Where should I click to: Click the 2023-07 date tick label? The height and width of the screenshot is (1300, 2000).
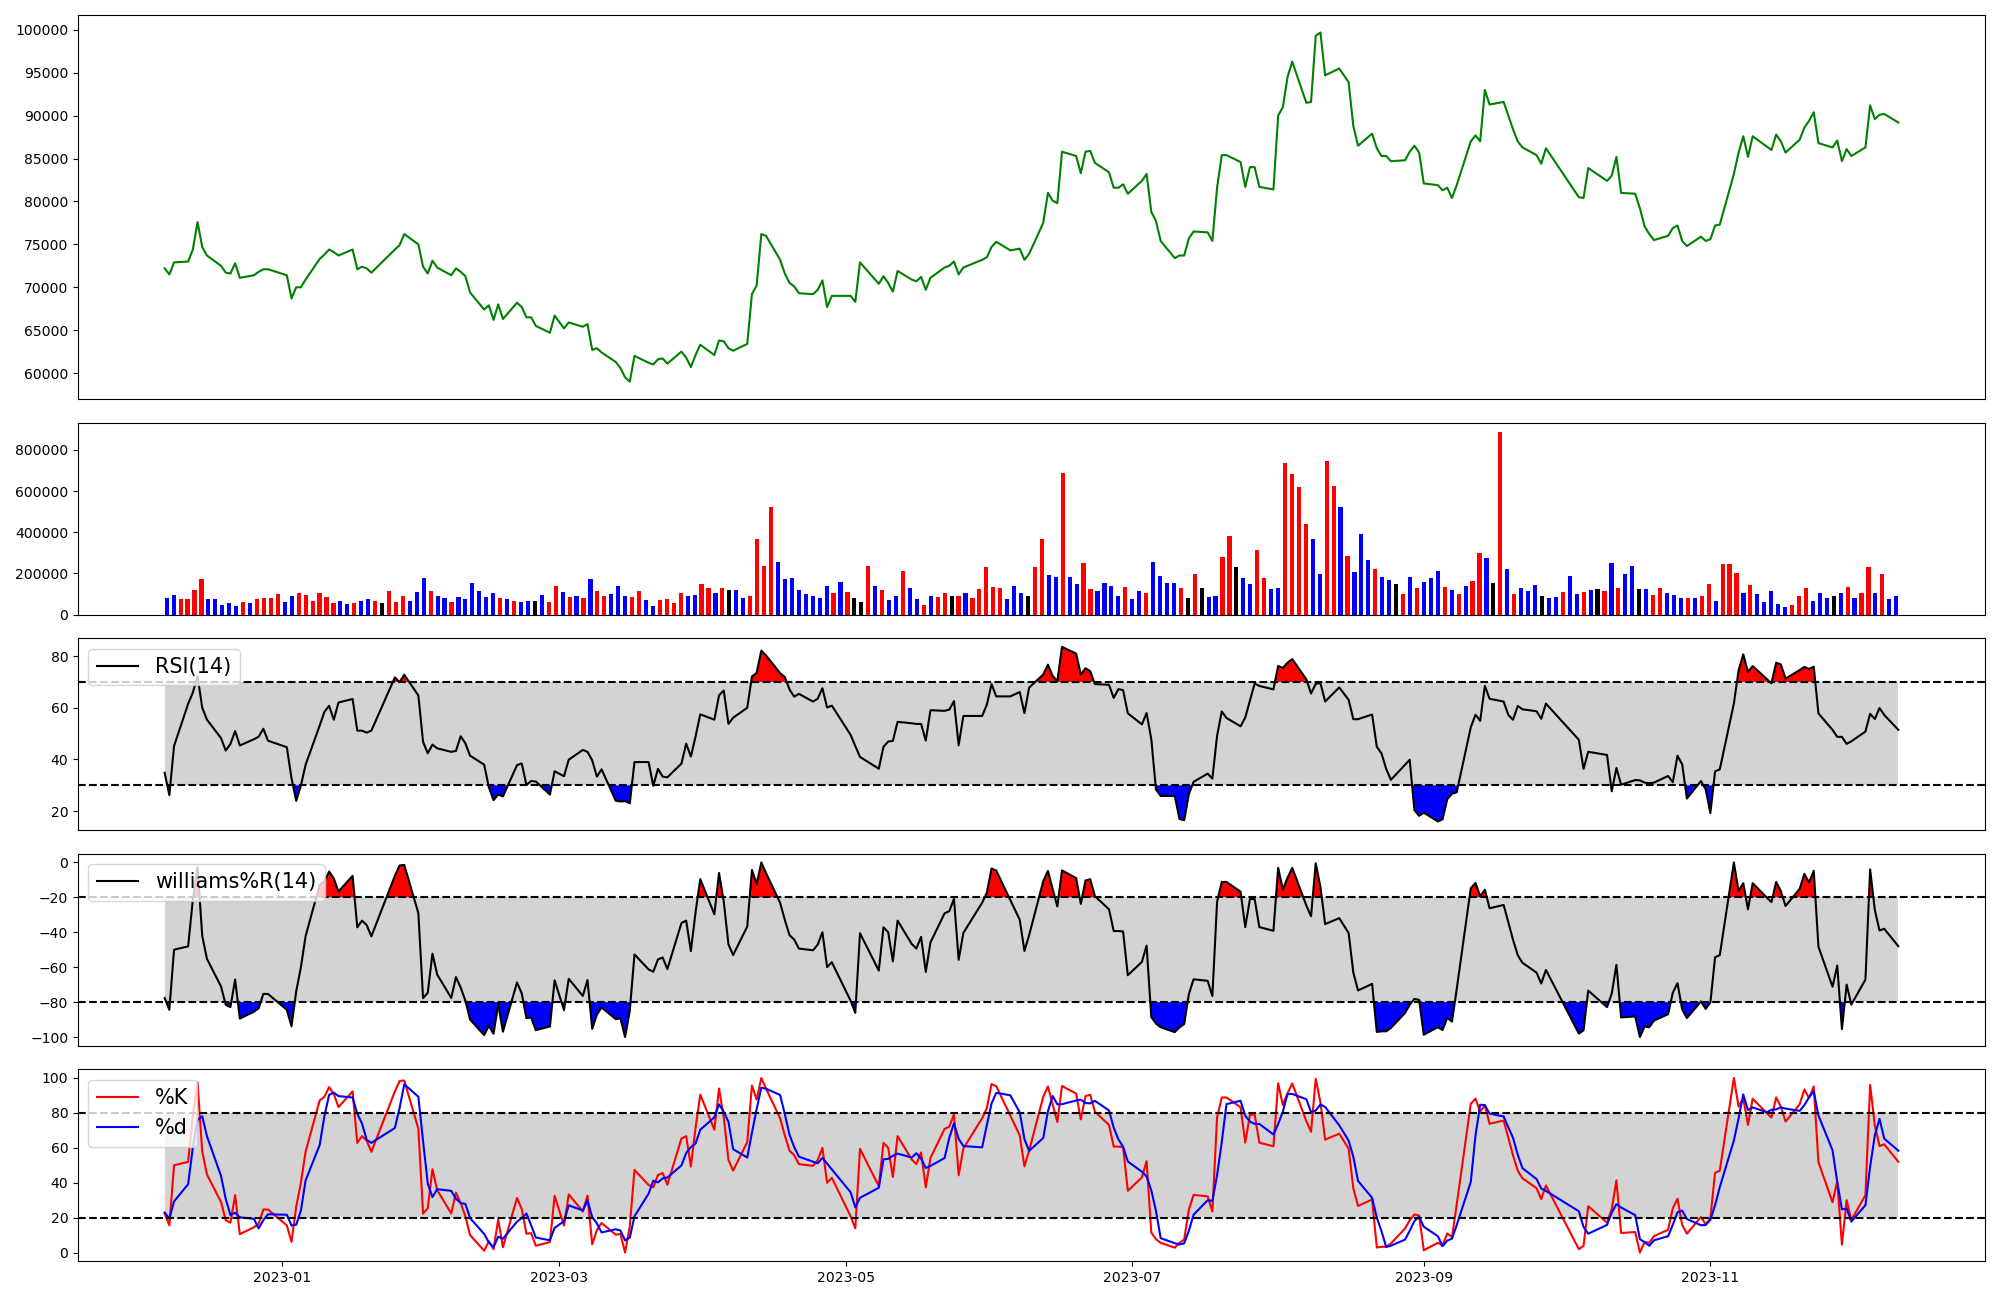[x=1132, y=1277]
